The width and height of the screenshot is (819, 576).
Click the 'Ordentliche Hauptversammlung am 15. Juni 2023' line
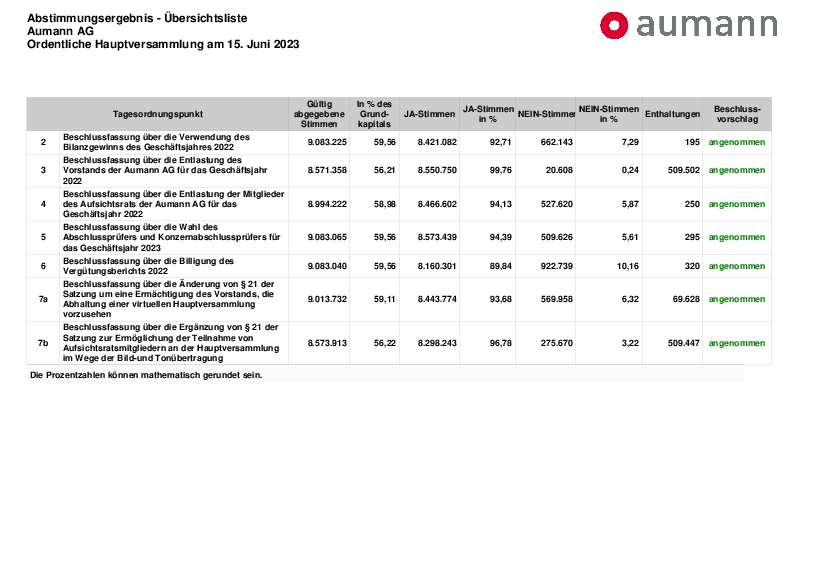tap(163, 44)
